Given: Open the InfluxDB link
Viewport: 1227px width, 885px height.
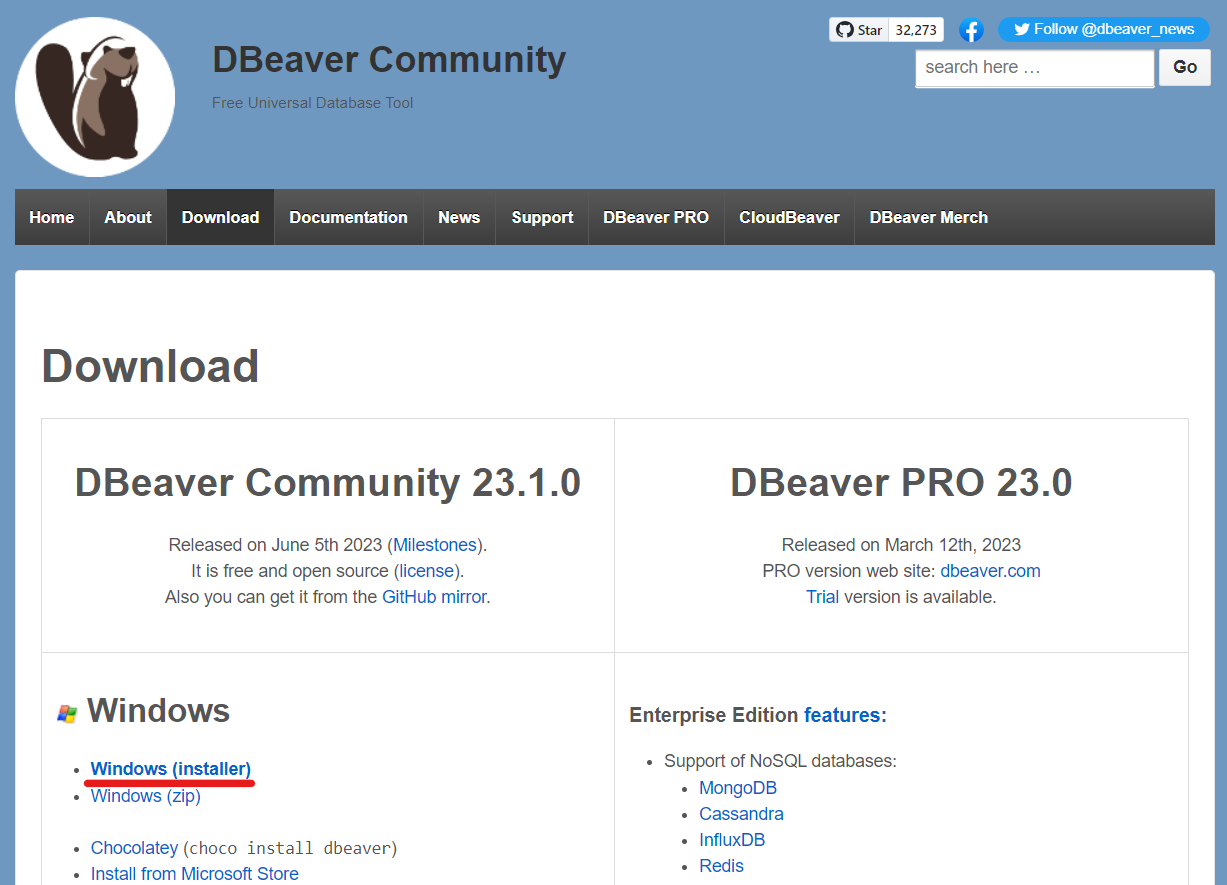Looking at the screenshot, I should coord(732,840).
